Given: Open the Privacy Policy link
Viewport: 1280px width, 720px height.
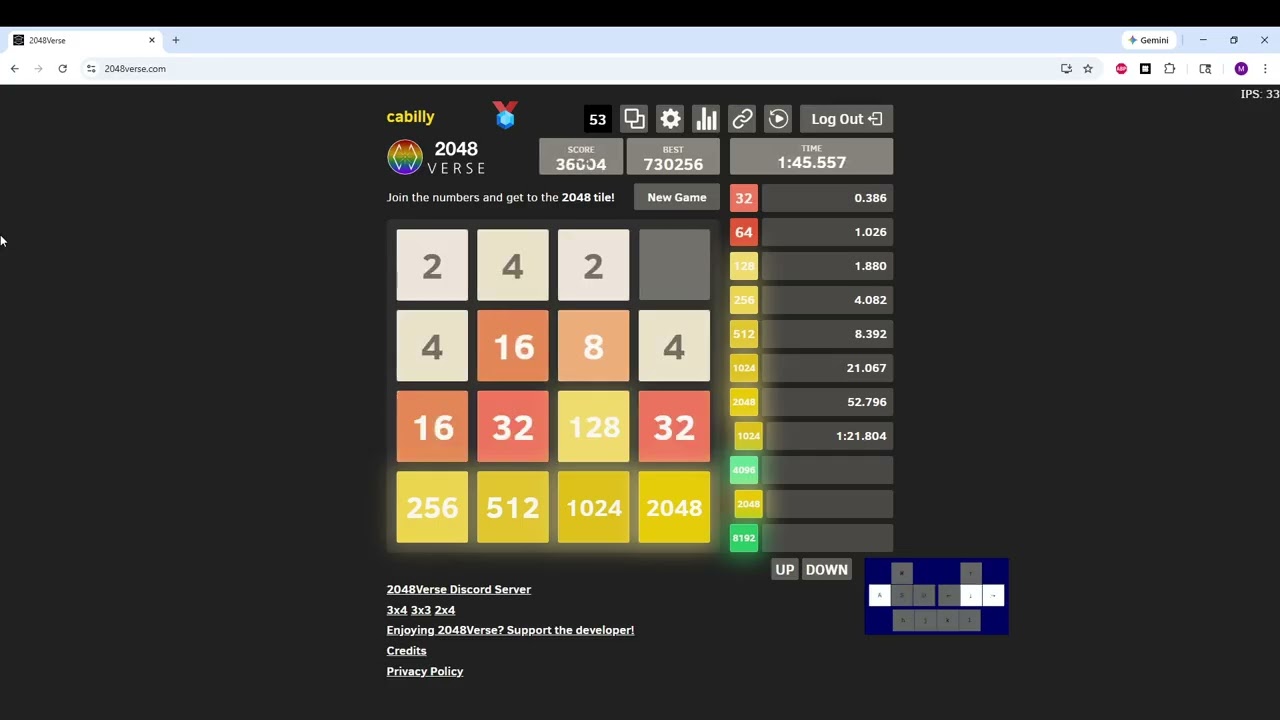Looking at the screenshot, I should point(425,671).
